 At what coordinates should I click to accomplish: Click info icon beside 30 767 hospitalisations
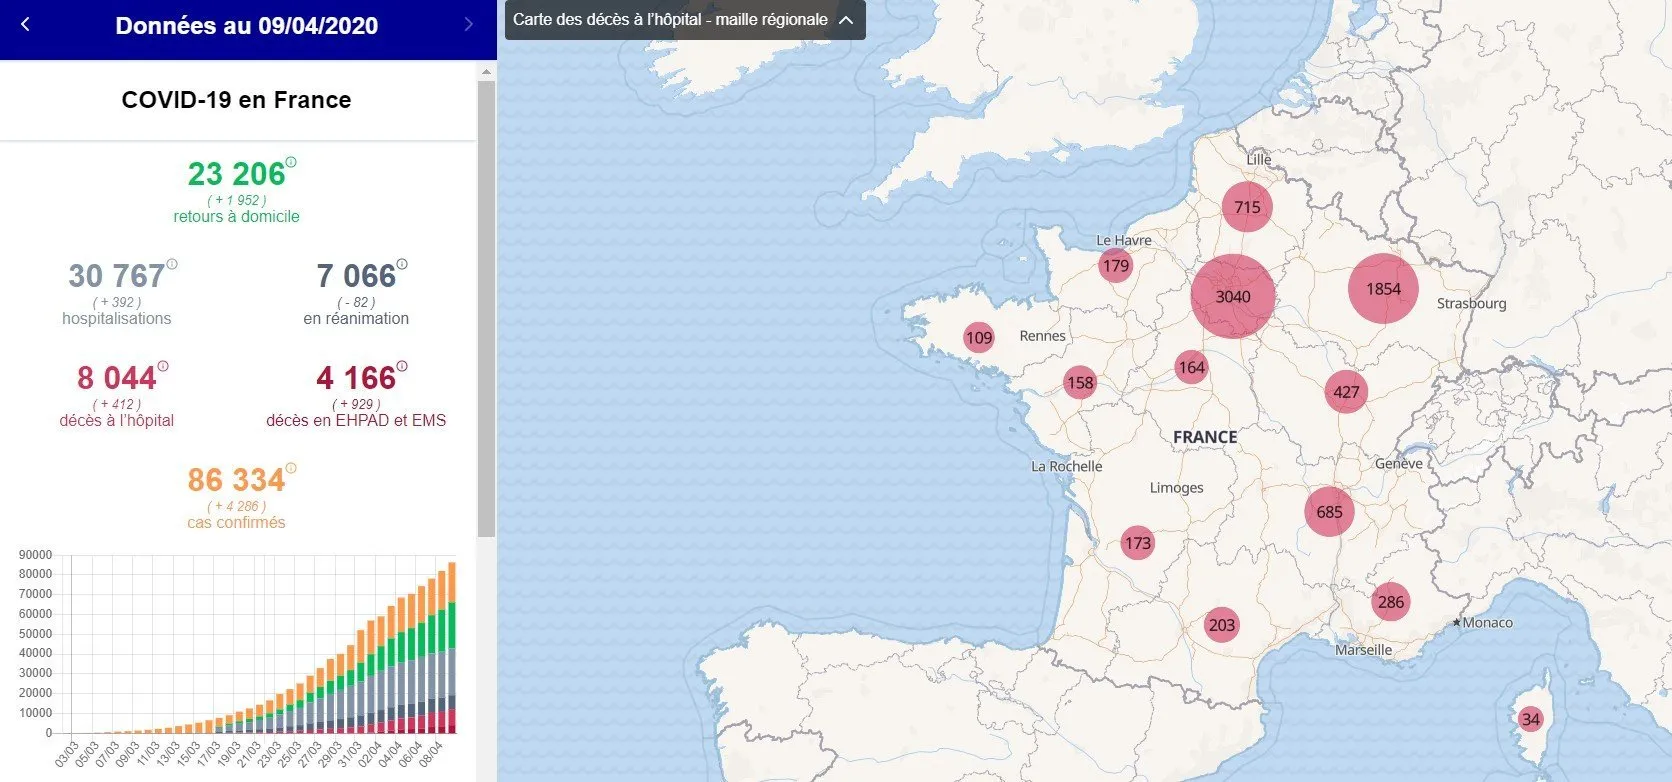tap(172, 264)
